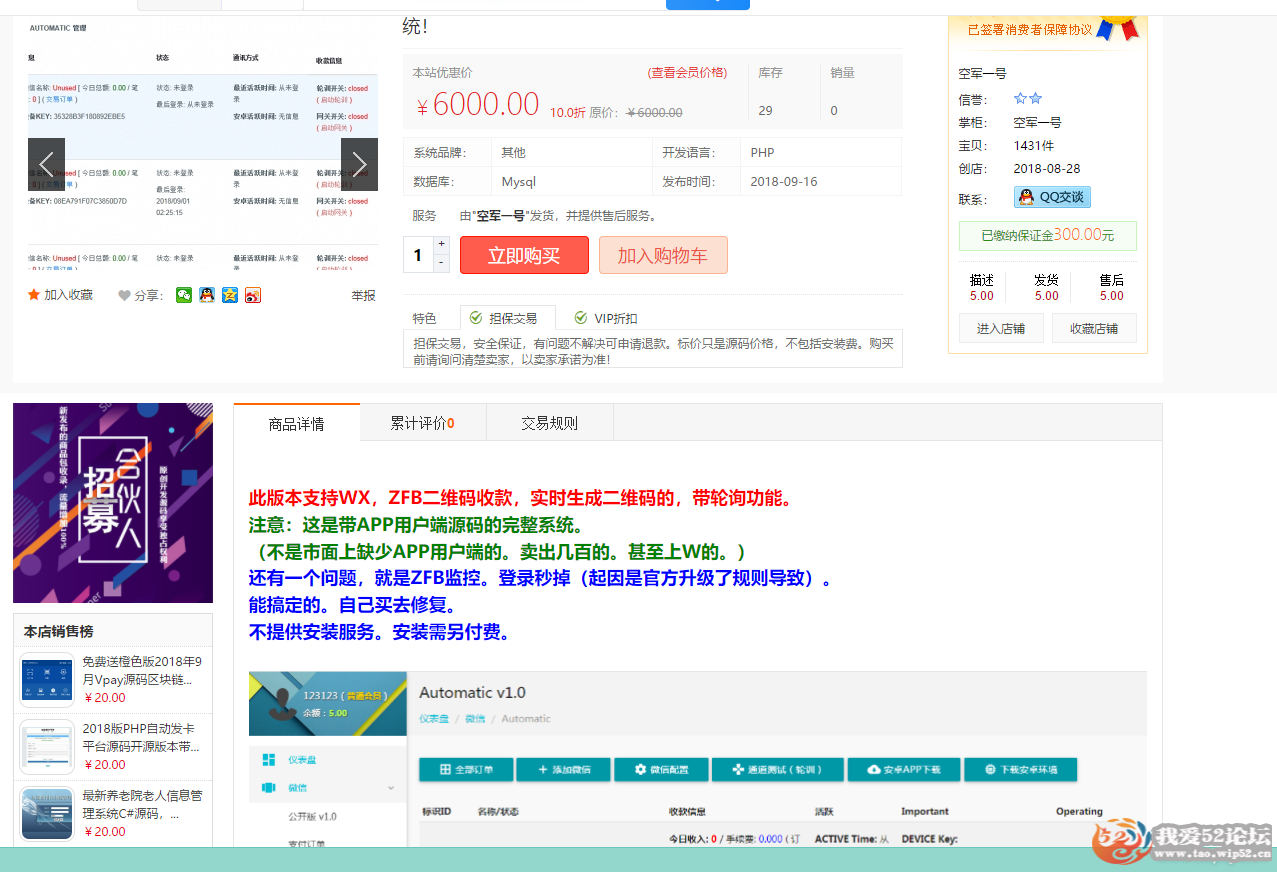Share the product via Weibo icon

point(253,295)
